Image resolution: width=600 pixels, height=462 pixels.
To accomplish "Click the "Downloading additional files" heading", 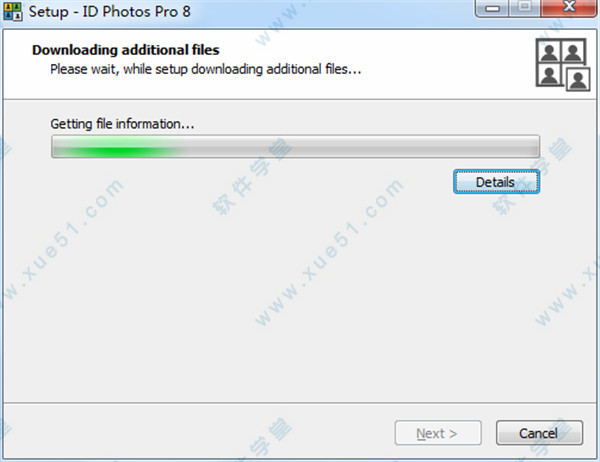I will coord(126,50).
